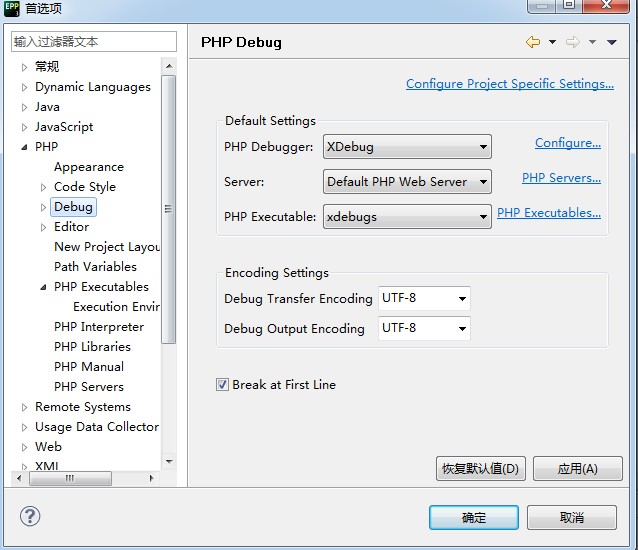The width and height of the screenshot is (638, 550).
Task: Expand the Web tree node
Action: point(24,447)
